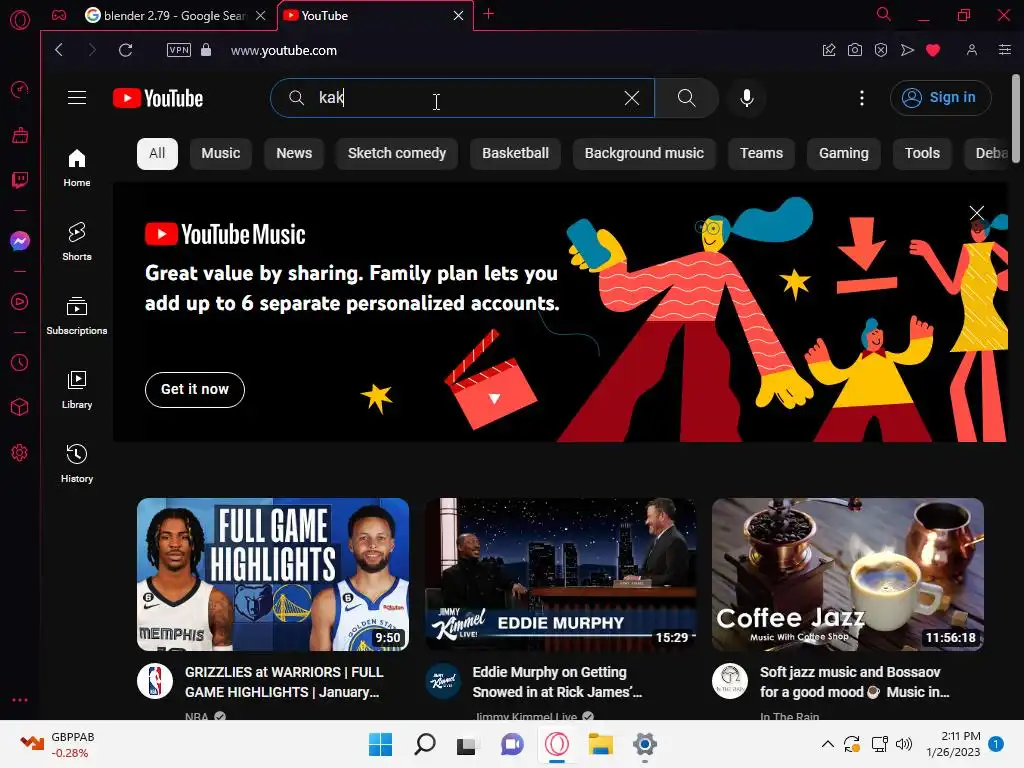
Task: Click the Sign in button
Action: [x=940, y=98]
